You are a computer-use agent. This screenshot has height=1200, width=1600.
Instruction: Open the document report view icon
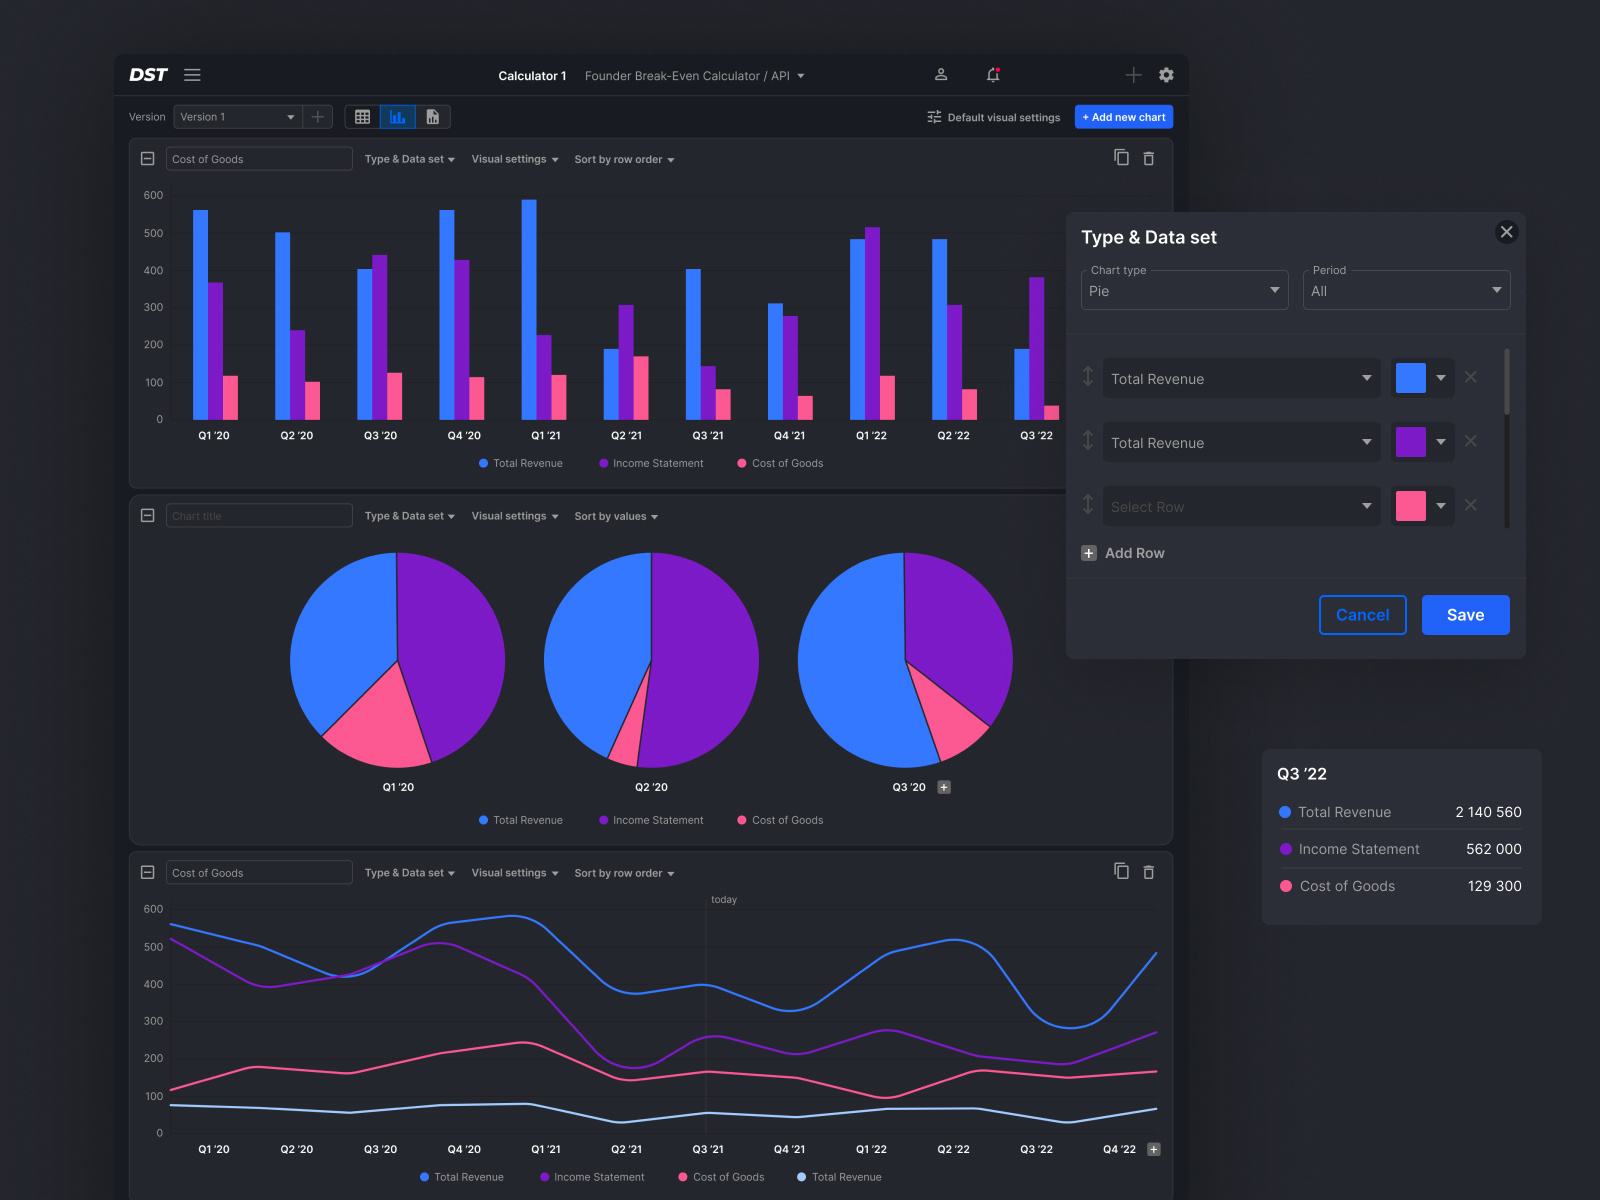(x=433, y=117)
